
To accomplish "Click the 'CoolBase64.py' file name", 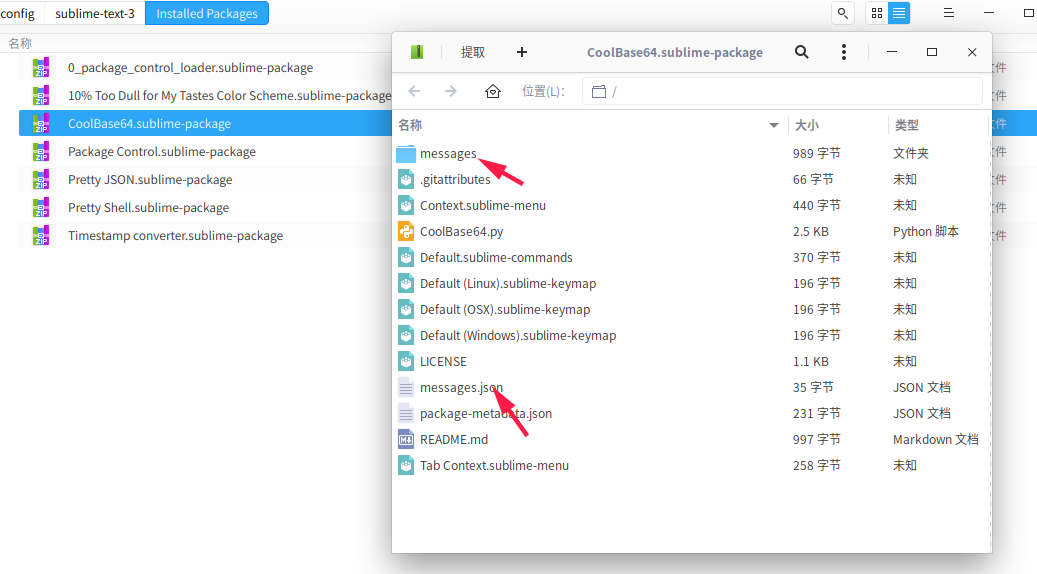I will 462,231.
